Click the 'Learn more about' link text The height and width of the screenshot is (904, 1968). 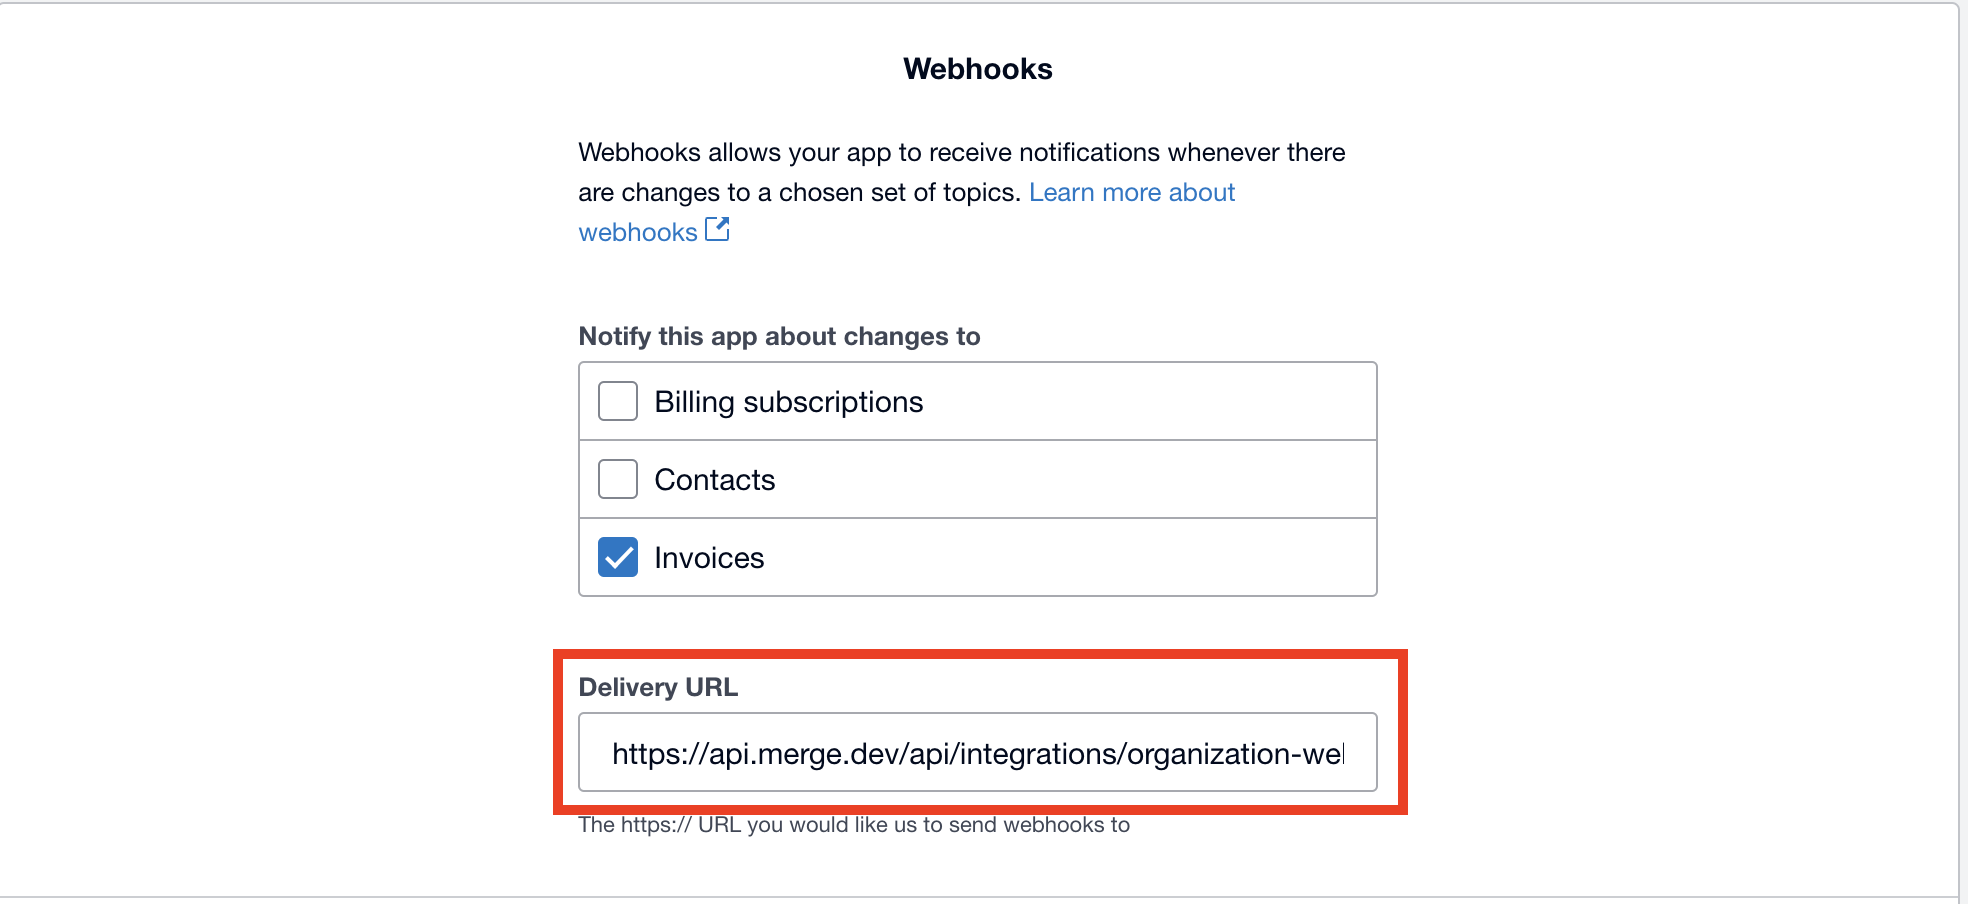(x=1131, y=192)
